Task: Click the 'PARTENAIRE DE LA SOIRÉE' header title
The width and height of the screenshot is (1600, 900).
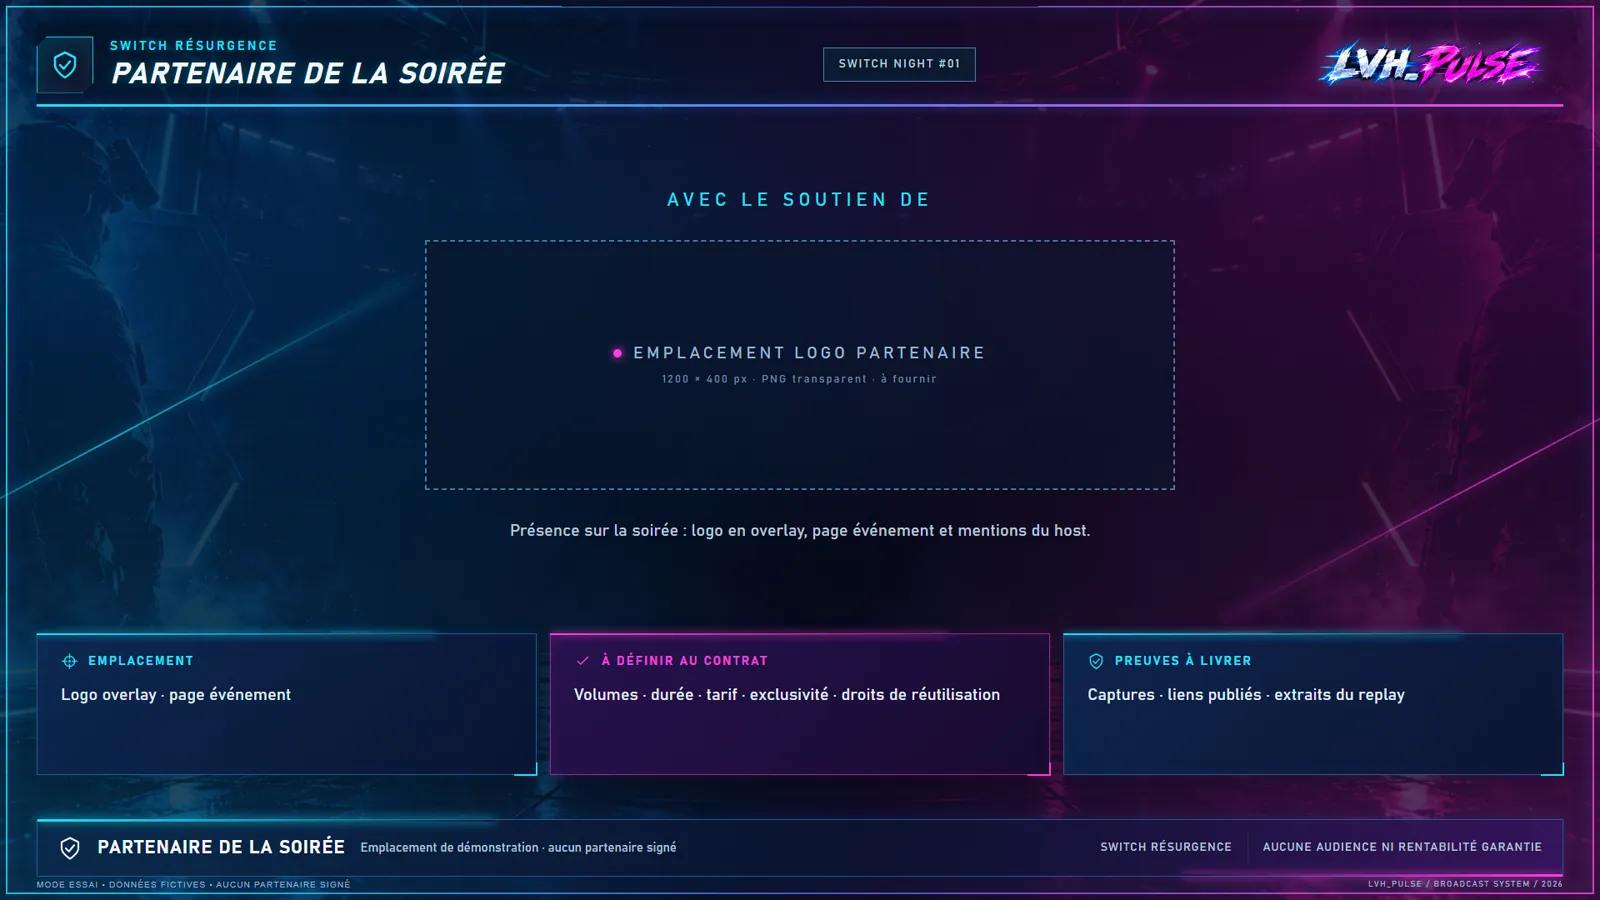Action: tap(308, 73)
